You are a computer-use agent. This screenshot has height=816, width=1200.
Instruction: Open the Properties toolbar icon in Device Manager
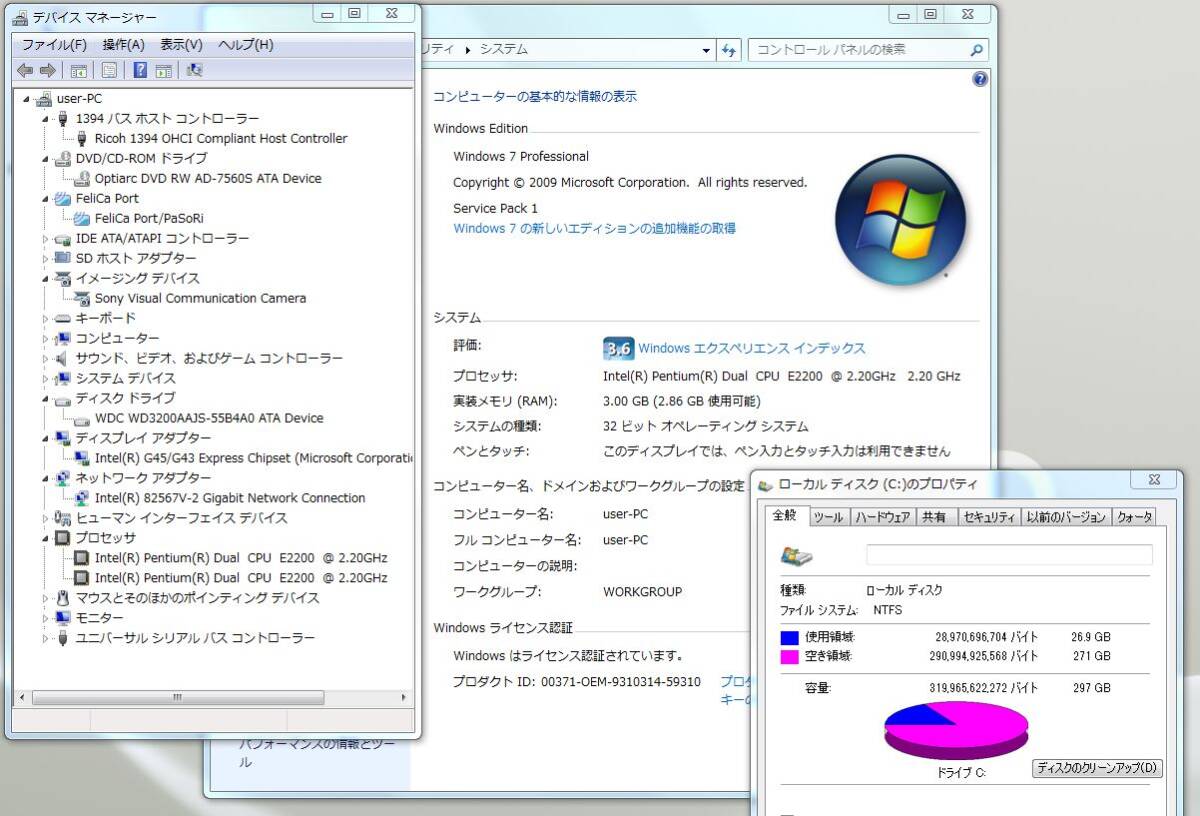(x=109, y=70)
